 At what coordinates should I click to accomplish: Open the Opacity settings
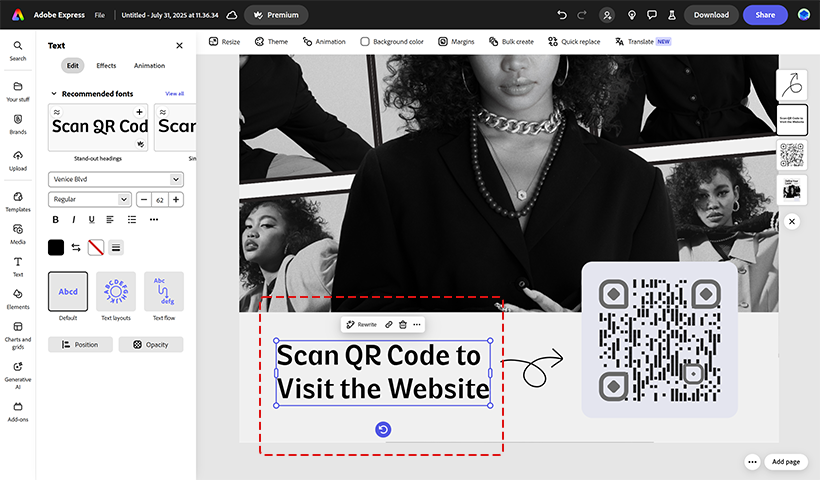(x=151, y=345)
